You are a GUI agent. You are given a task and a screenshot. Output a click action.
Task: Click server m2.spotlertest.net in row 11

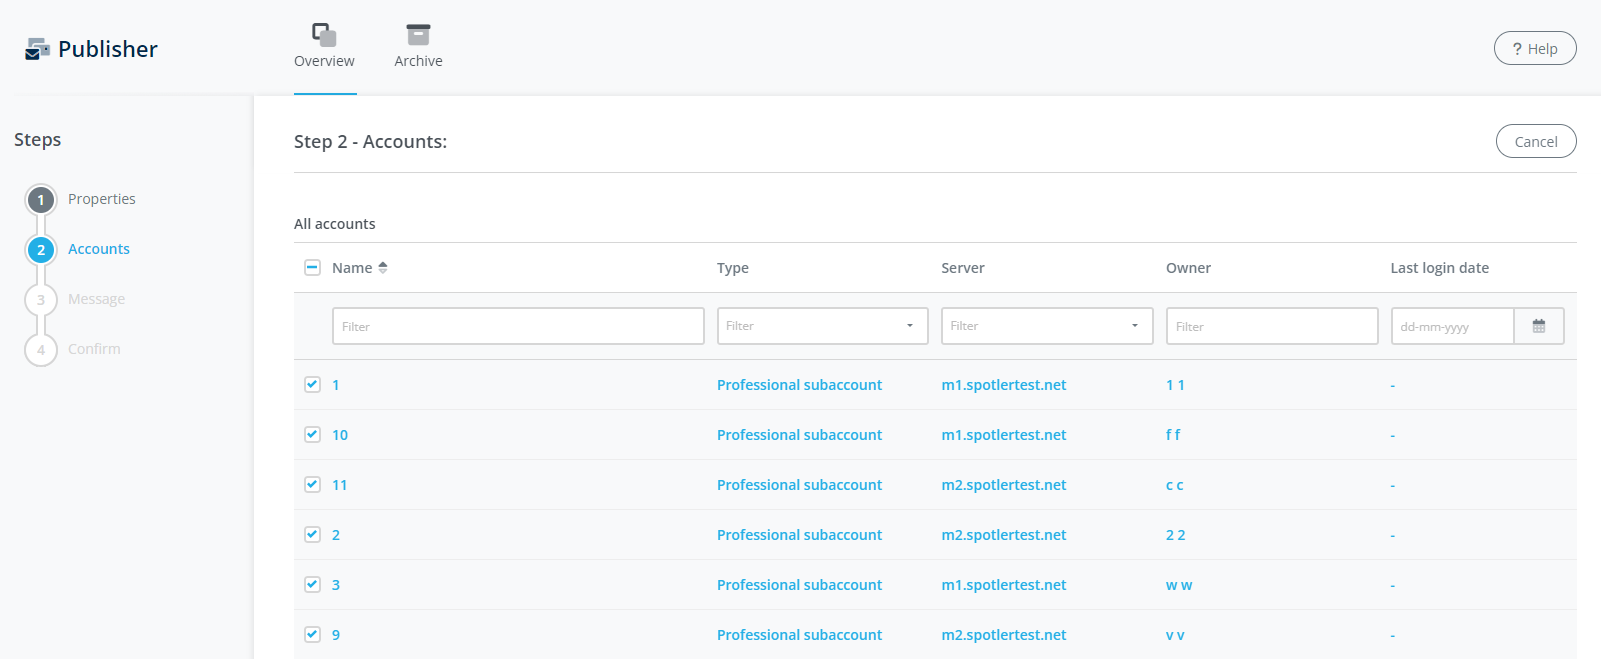point(1004,485)
